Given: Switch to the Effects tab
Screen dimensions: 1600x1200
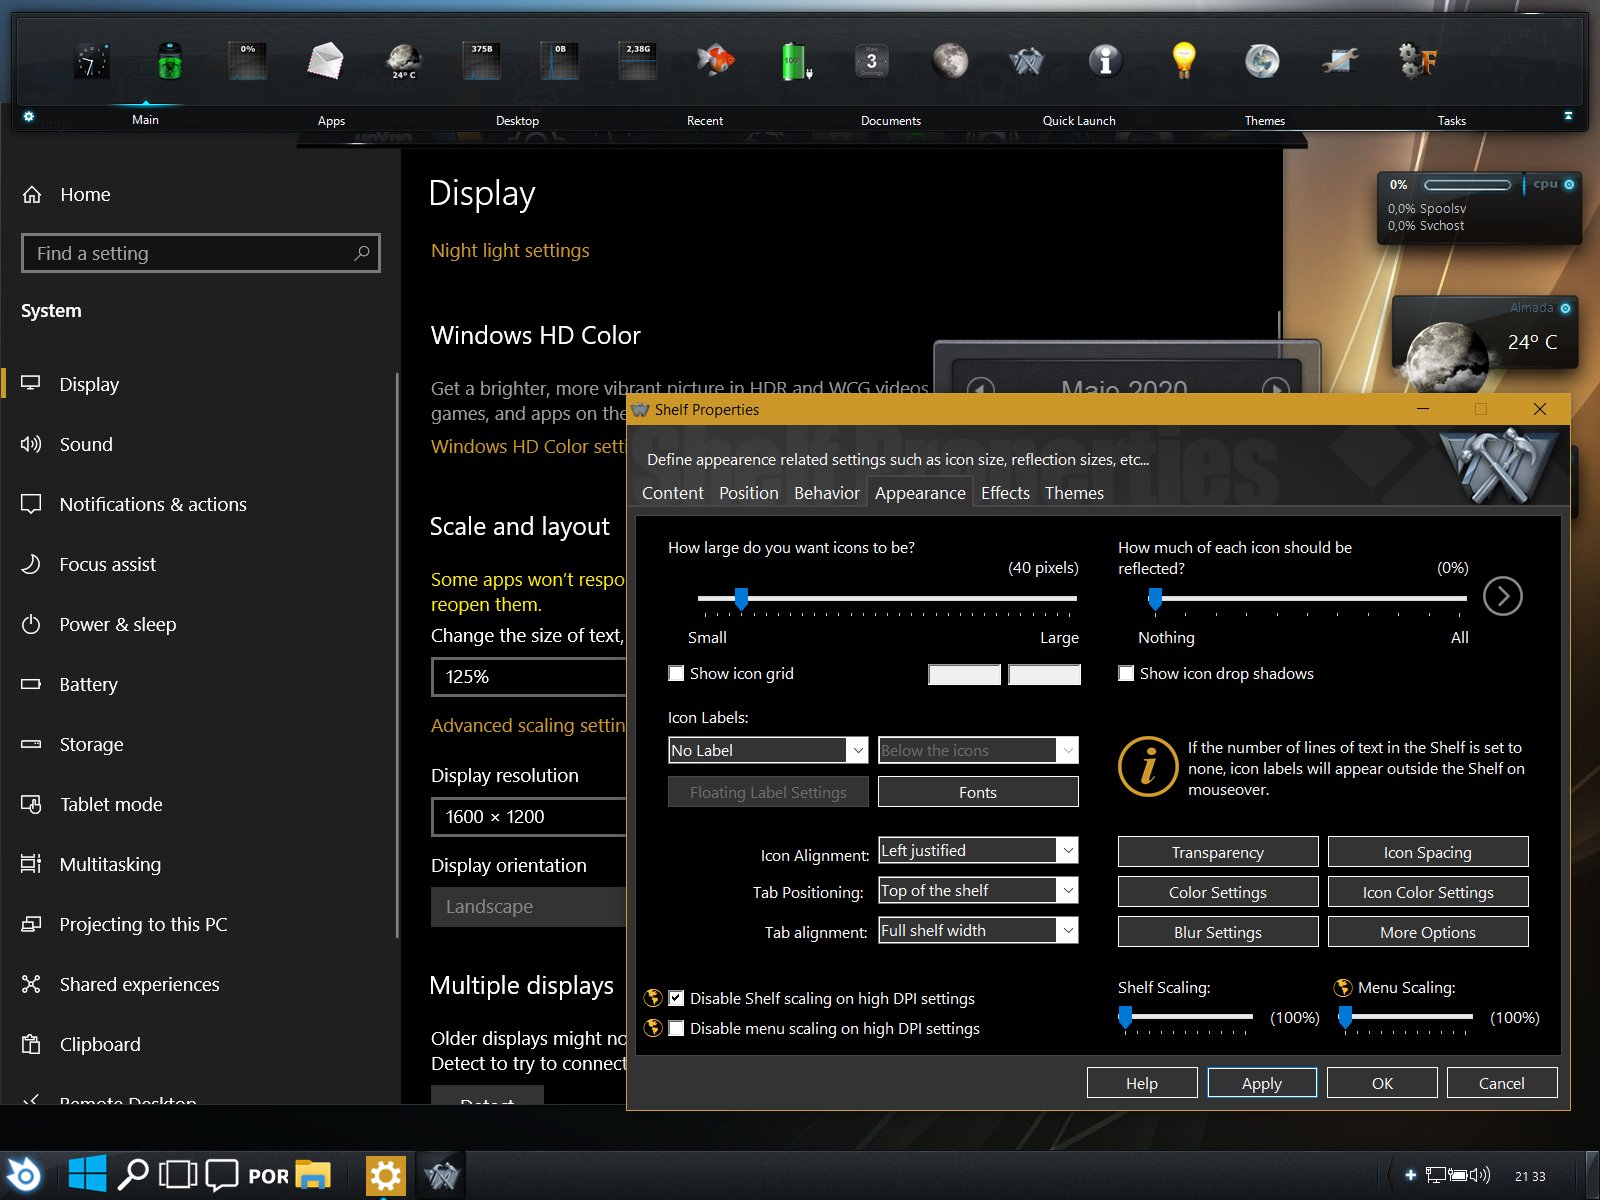Looking at the screenshot, I should 1005,493.
